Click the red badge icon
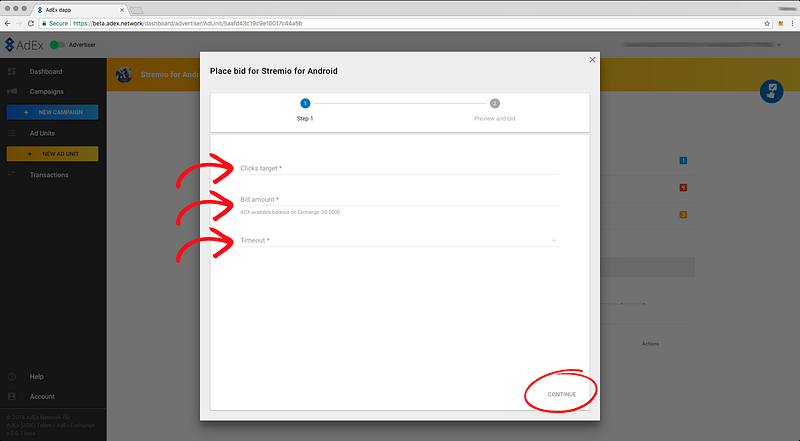 click(683, 188)
